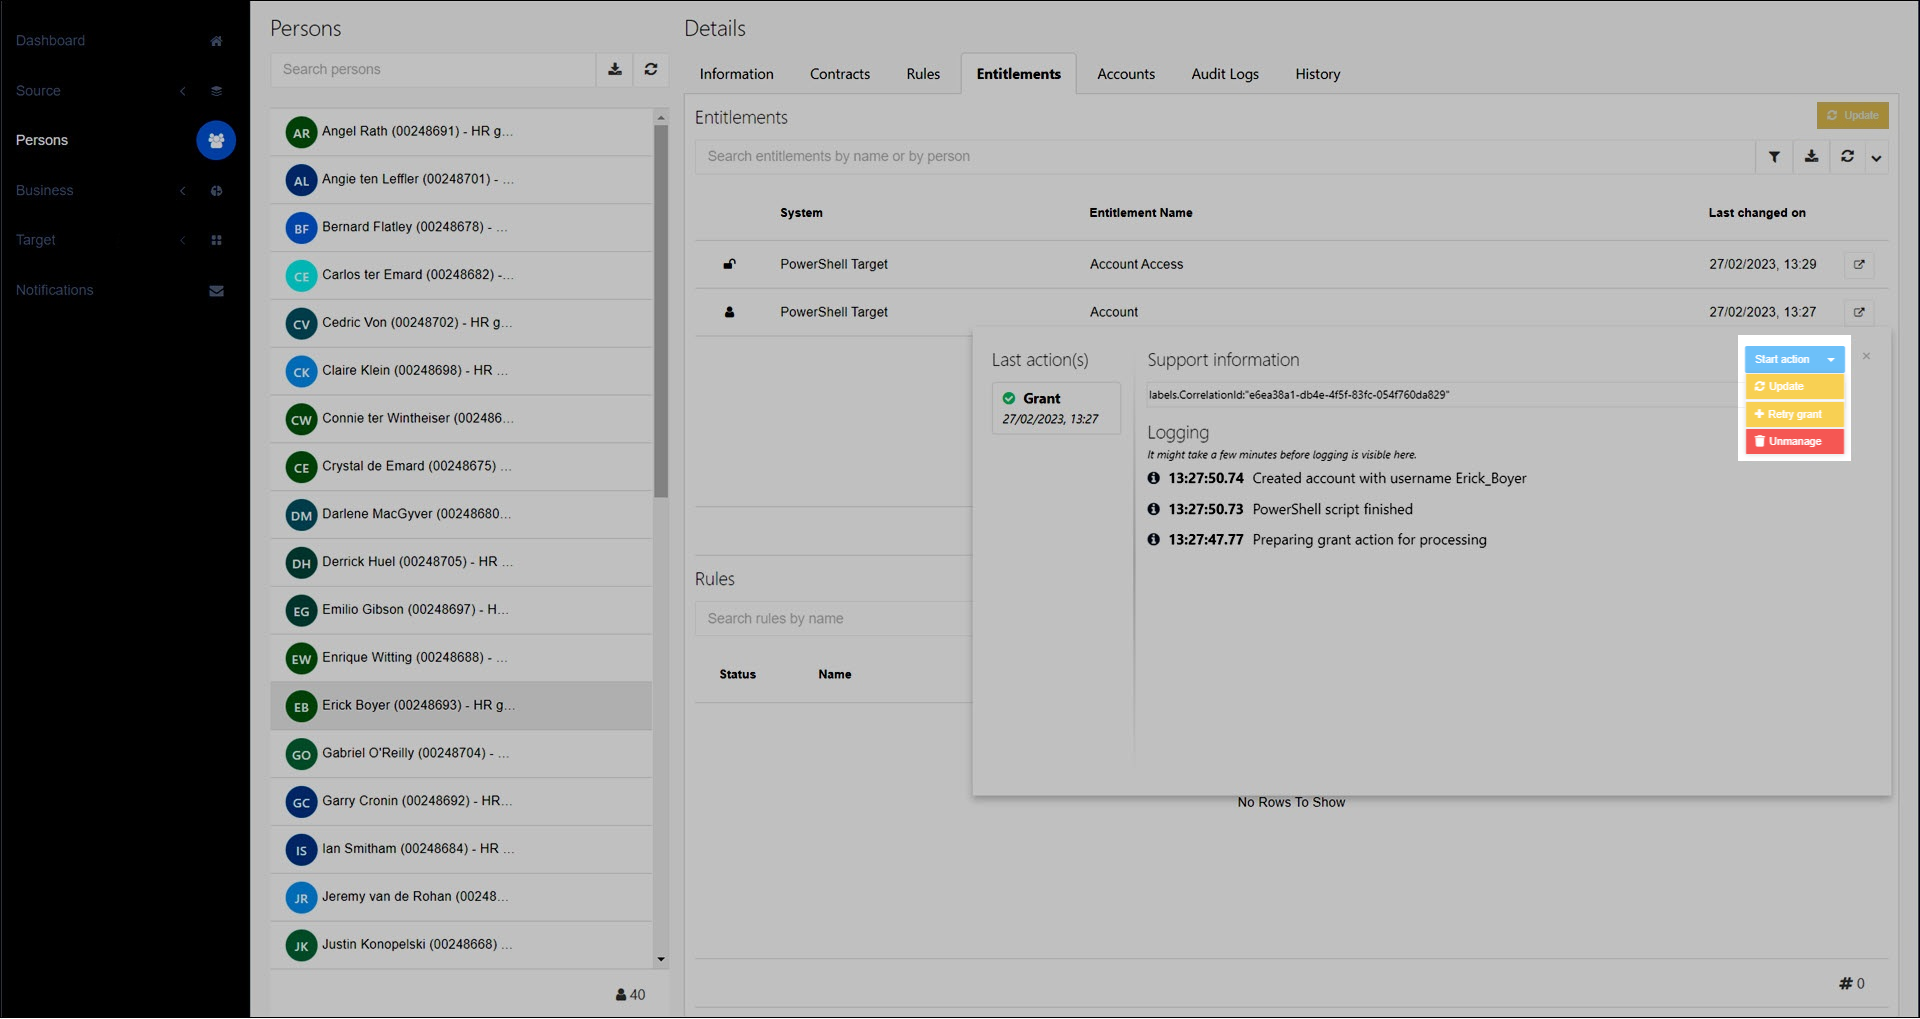Expand the Target sidebar menu chevron
The image size is (1920, 1019).
(183, 241)
